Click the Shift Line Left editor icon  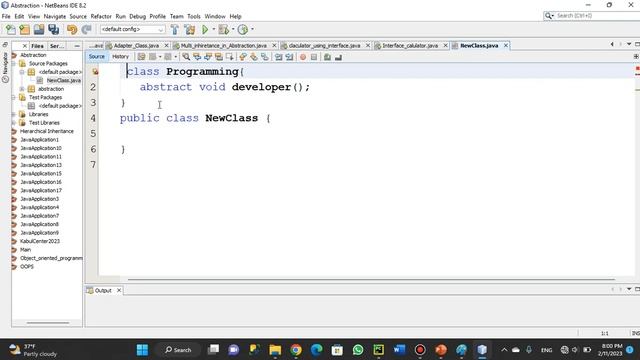(x=279, y=57)
